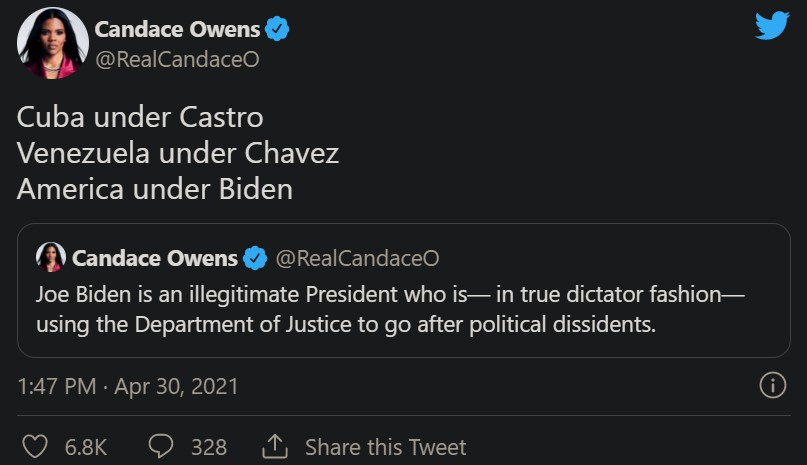This screenshot has height=465, width=807.
Task: Open the Candace Owens name at the top
Action: [x=177, y=29]
